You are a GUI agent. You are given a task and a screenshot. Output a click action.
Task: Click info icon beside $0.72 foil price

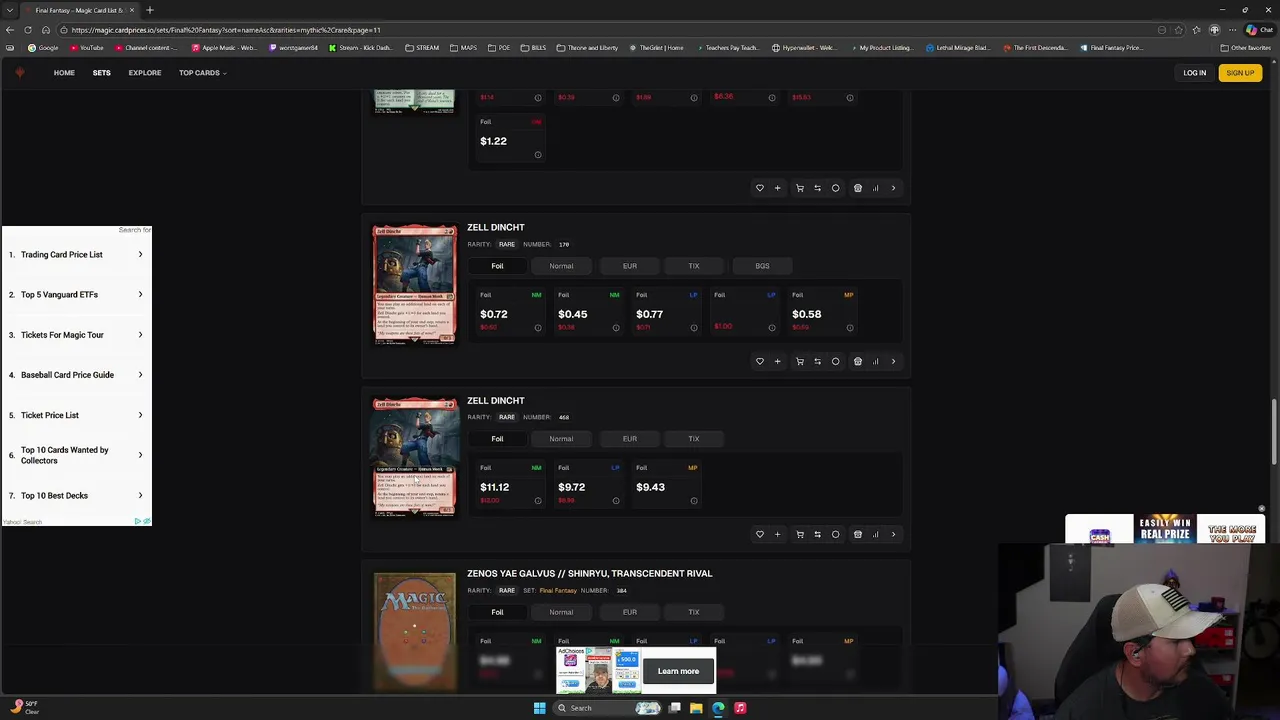(x=538, y=327)
